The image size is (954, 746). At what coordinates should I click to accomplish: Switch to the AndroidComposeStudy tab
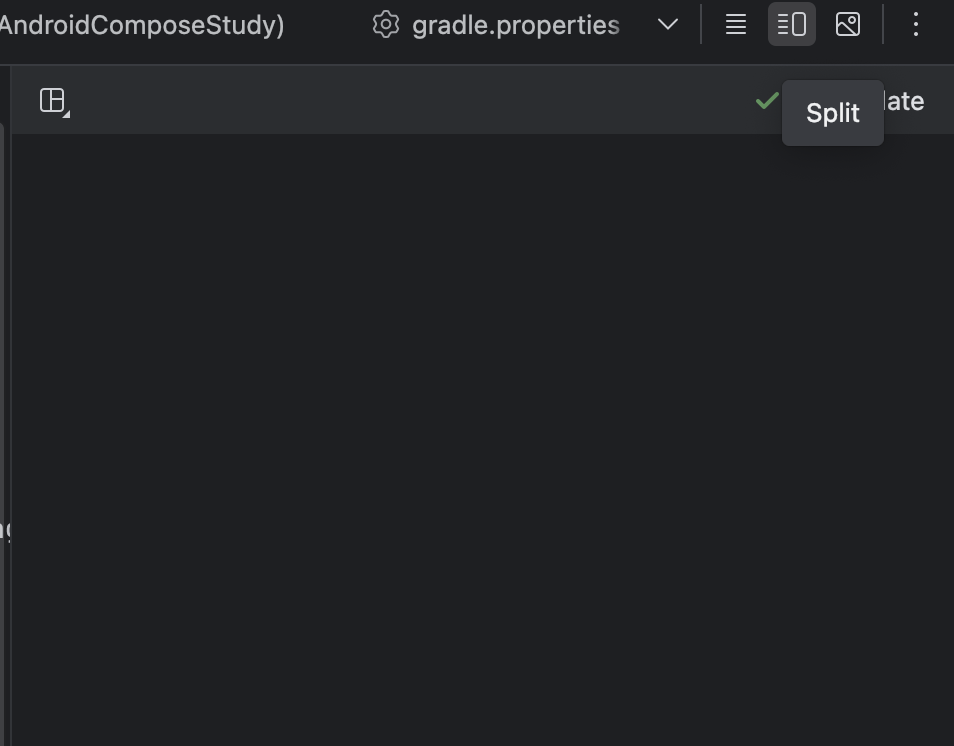coord(141,25)
